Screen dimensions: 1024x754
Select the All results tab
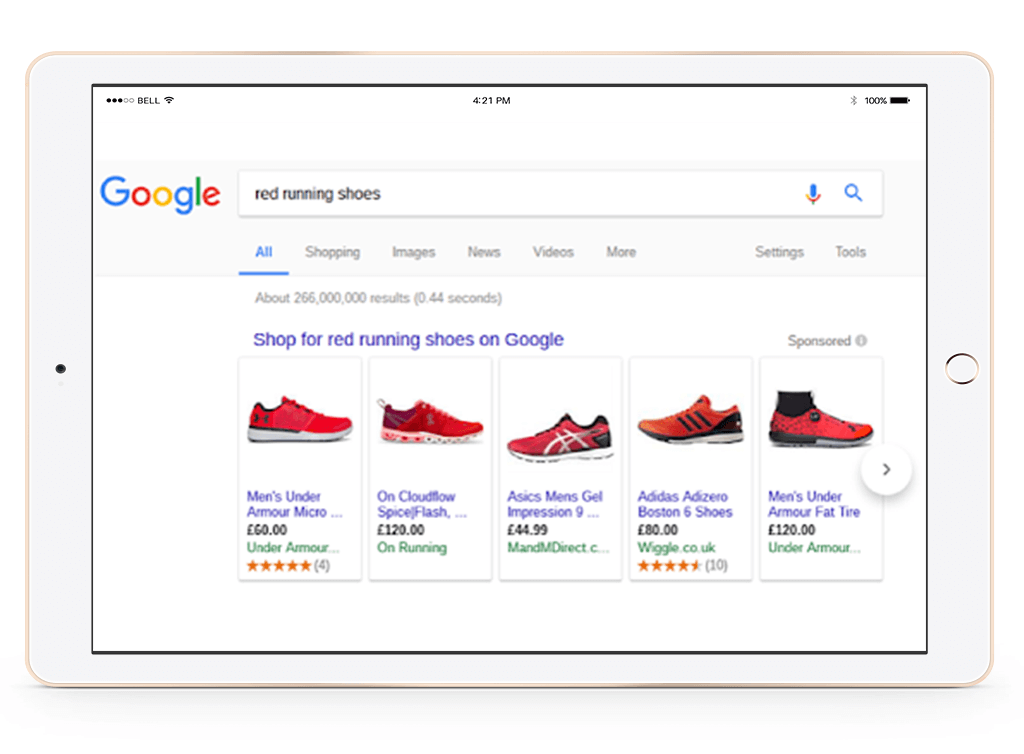pos(264,252)
